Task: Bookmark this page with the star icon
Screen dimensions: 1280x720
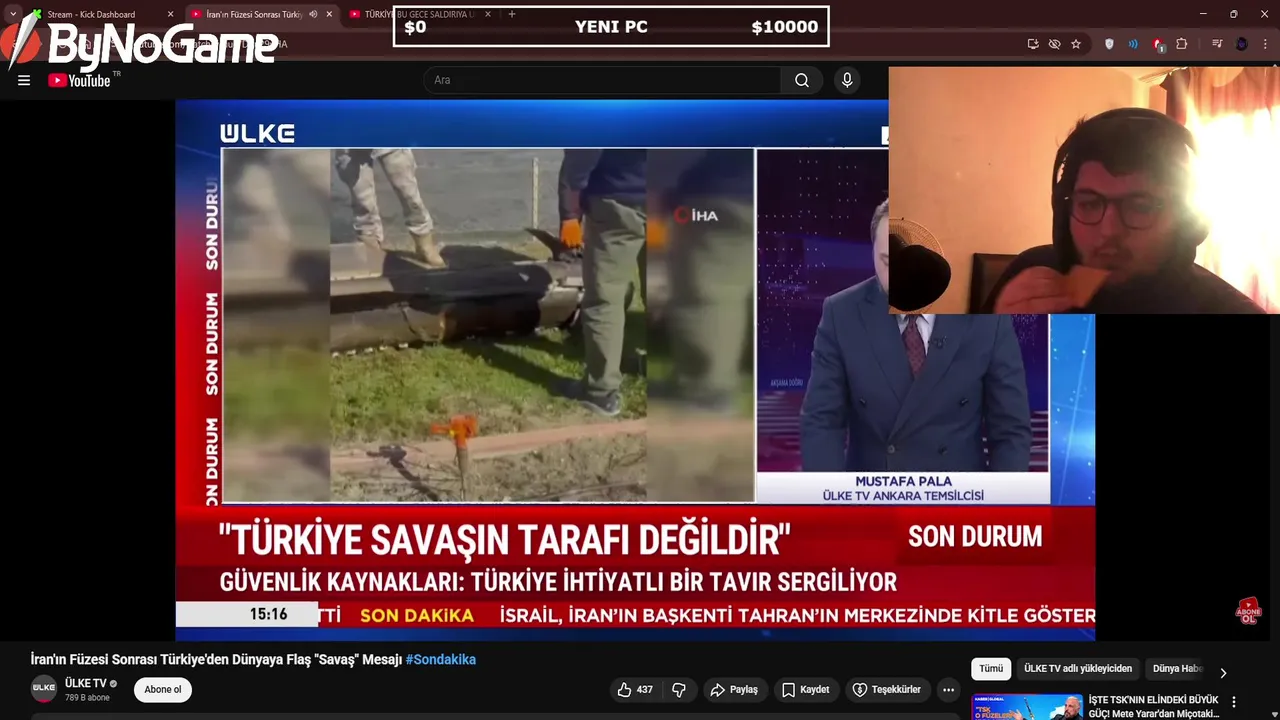Action: tap(1076, 44)
